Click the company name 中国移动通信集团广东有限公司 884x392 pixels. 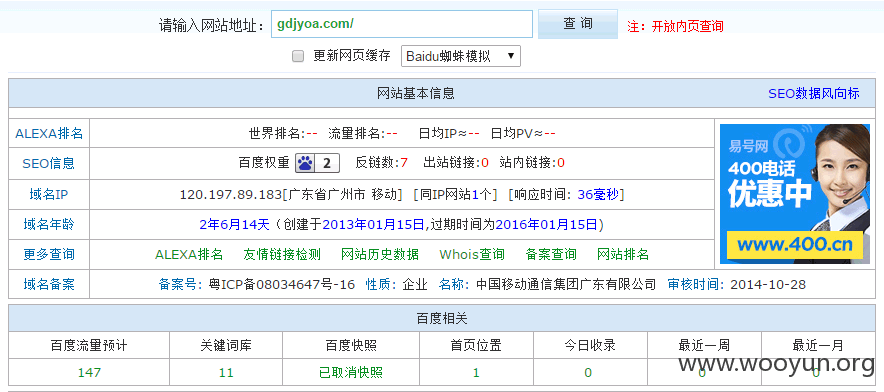566,284
